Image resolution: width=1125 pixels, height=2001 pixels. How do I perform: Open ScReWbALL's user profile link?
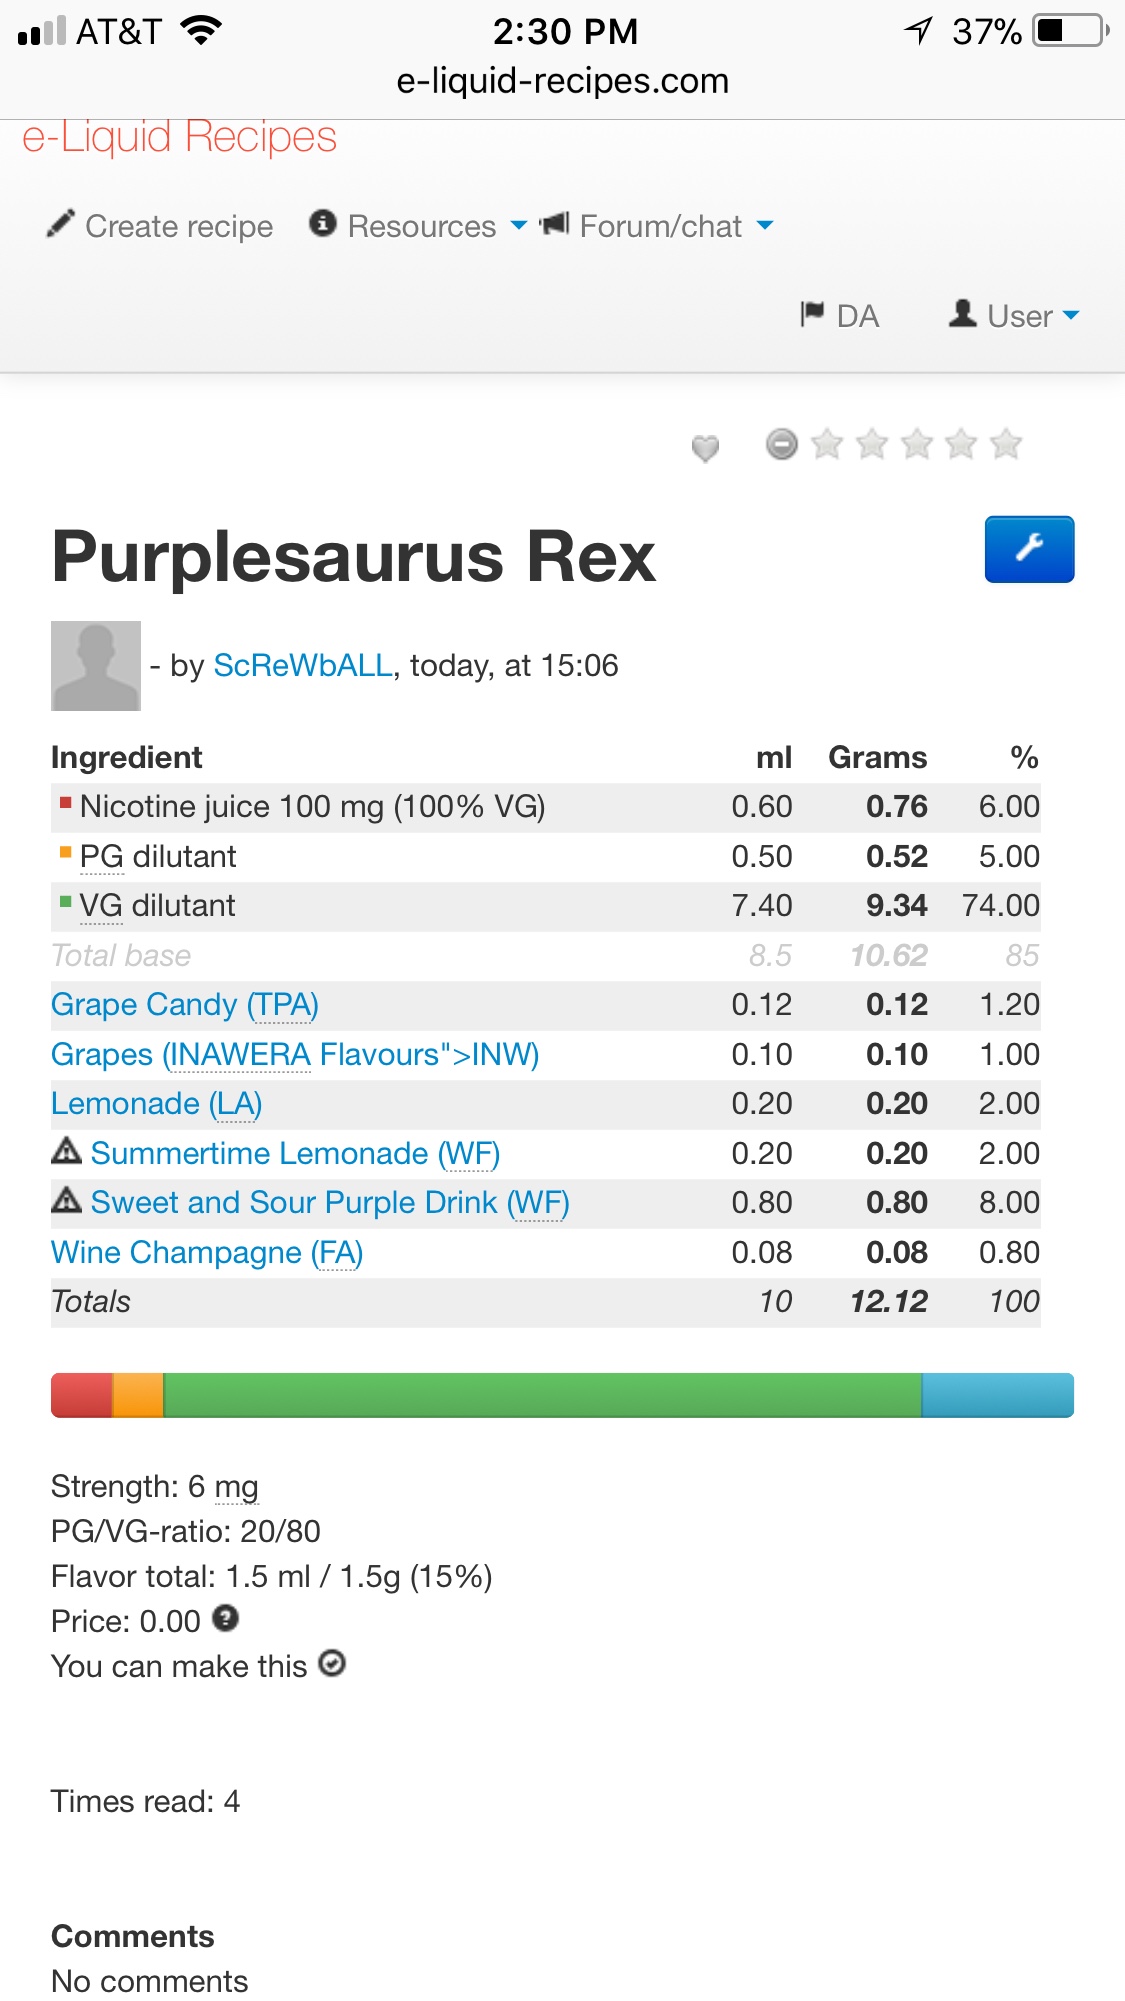303,666
